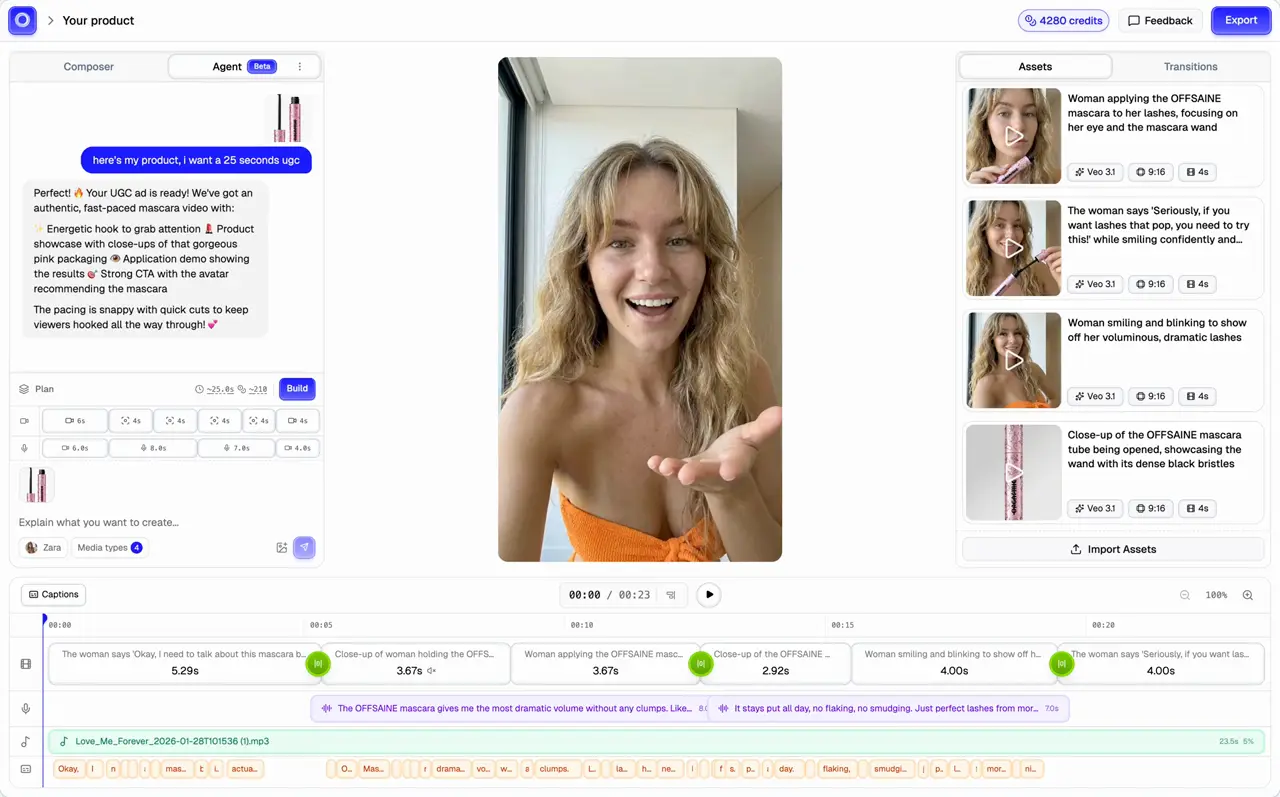Click the icon next to the timecode
The width and height of the screenshot is (1280, 797).
point(671,595)
